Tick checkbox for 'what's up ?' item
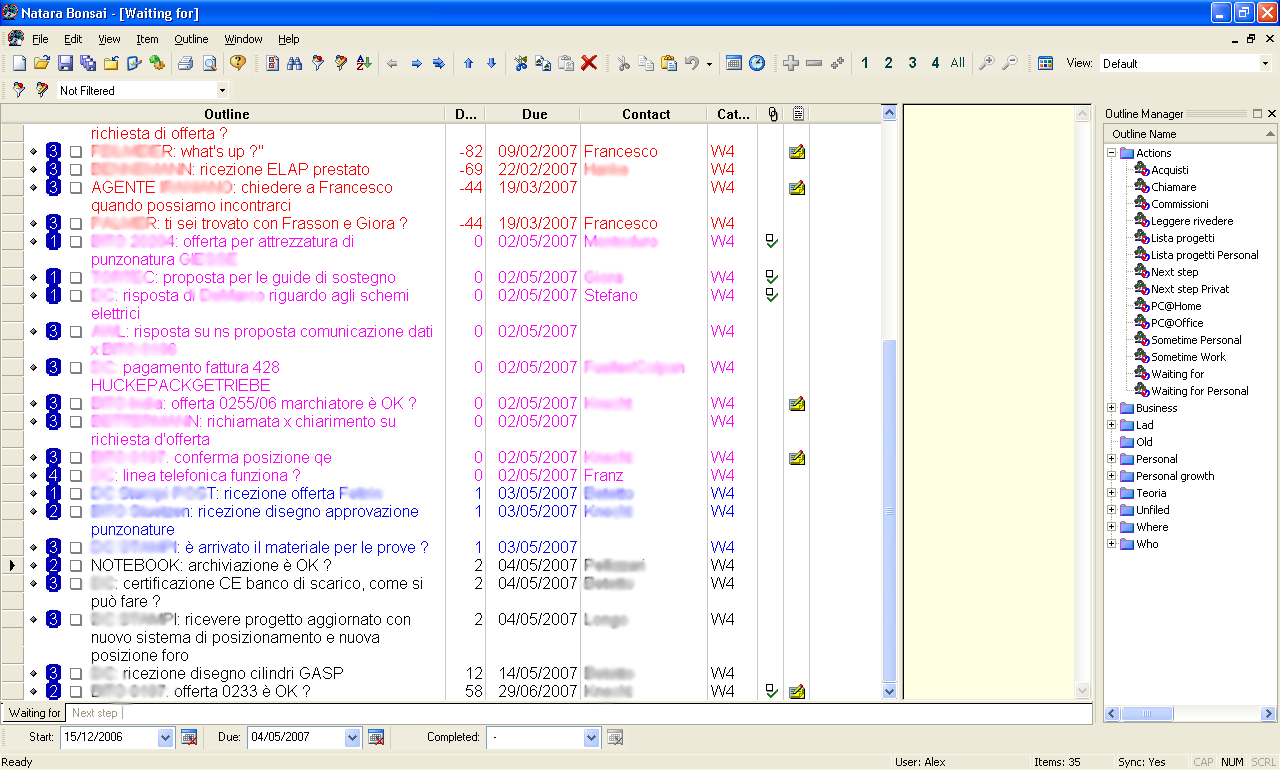Viewport: 1280px width, 770px height. click(76, 152)
